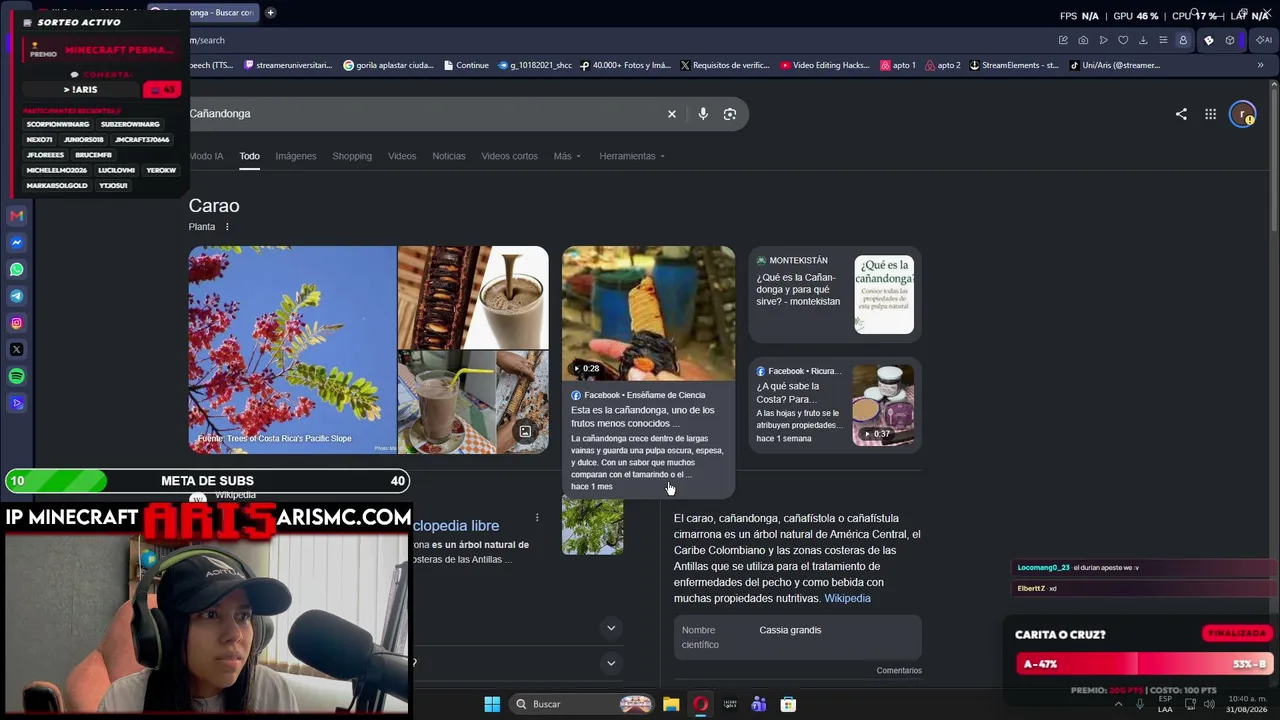Take a snapshot with the camera icon
The image size is (1280, 720).
[1083, 40]
